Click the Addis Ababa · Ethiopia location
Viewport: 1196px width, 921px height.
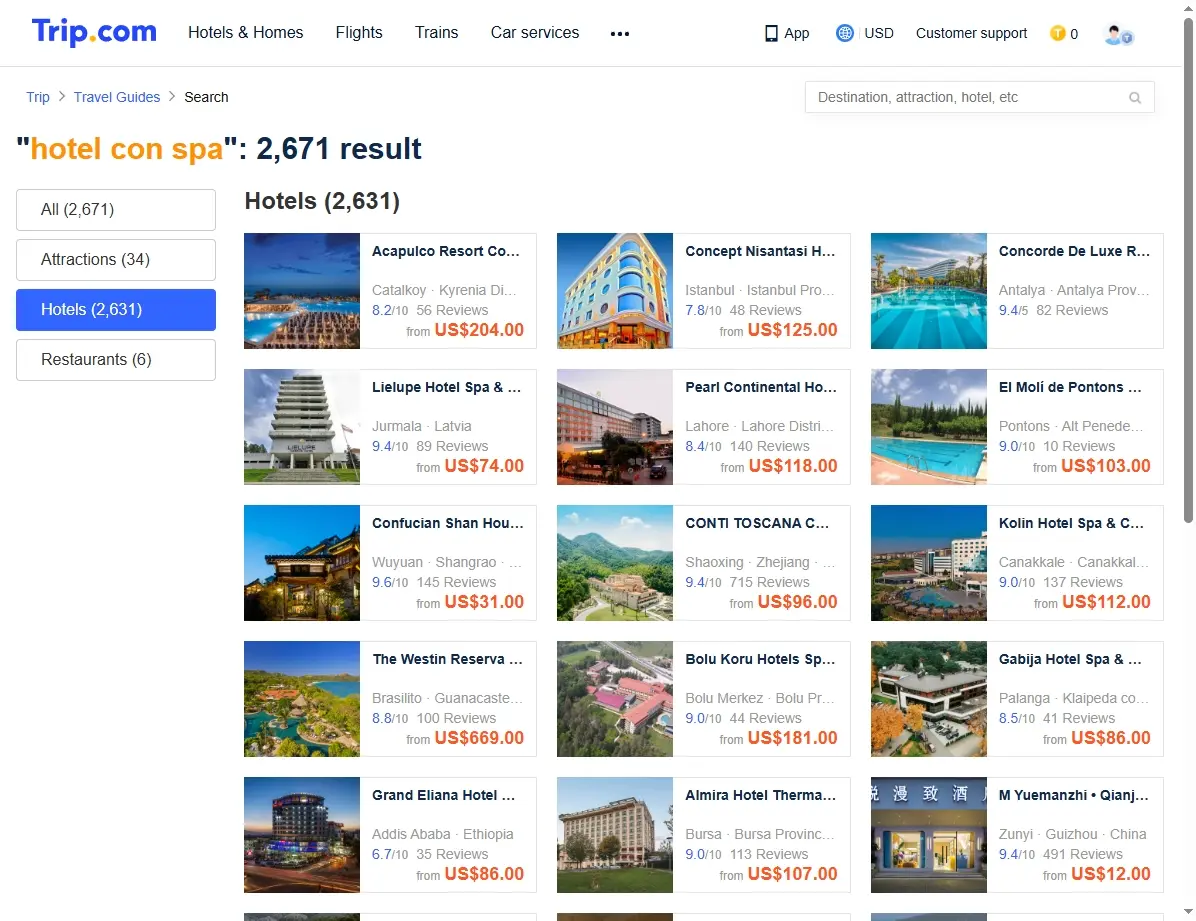[442, 834]
